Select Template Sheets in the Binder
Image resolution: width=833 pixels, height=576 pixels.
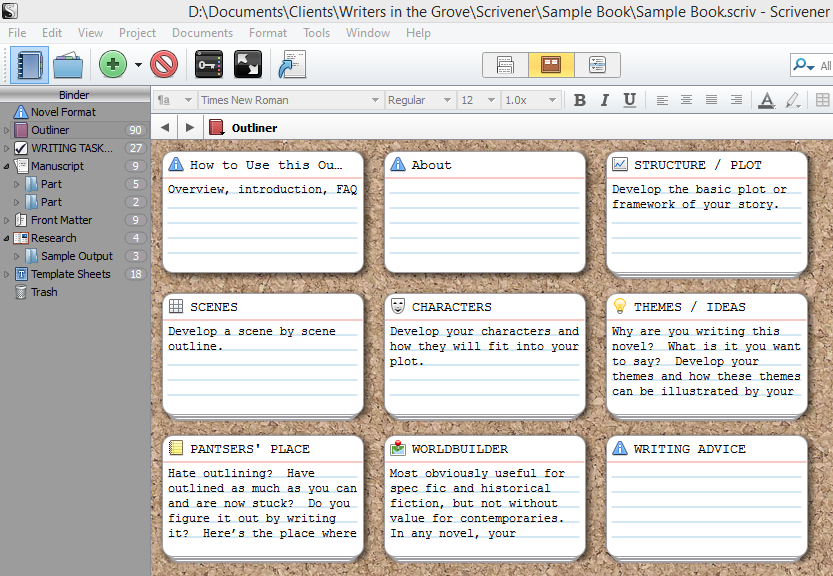click(70, 274)
